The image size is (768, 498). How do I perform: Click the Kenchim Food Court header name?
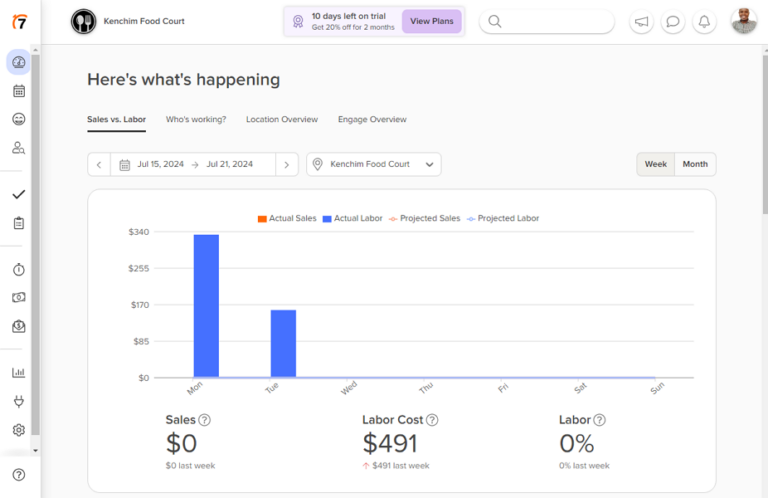click(144, 21)
